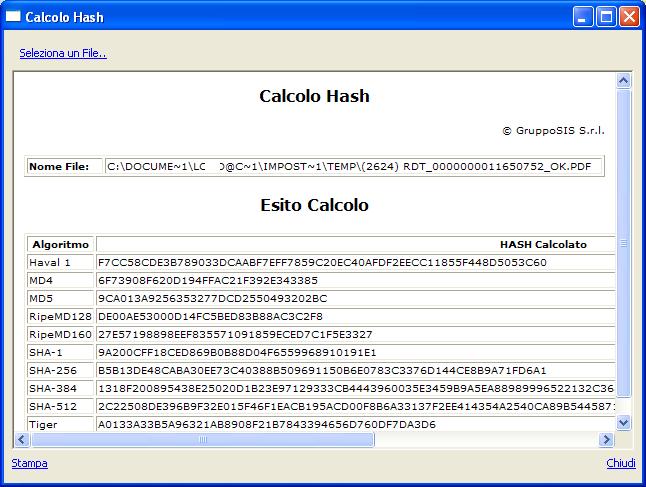
Task: Select the SHA-256 algorithm cell
Action: [61, 370]
